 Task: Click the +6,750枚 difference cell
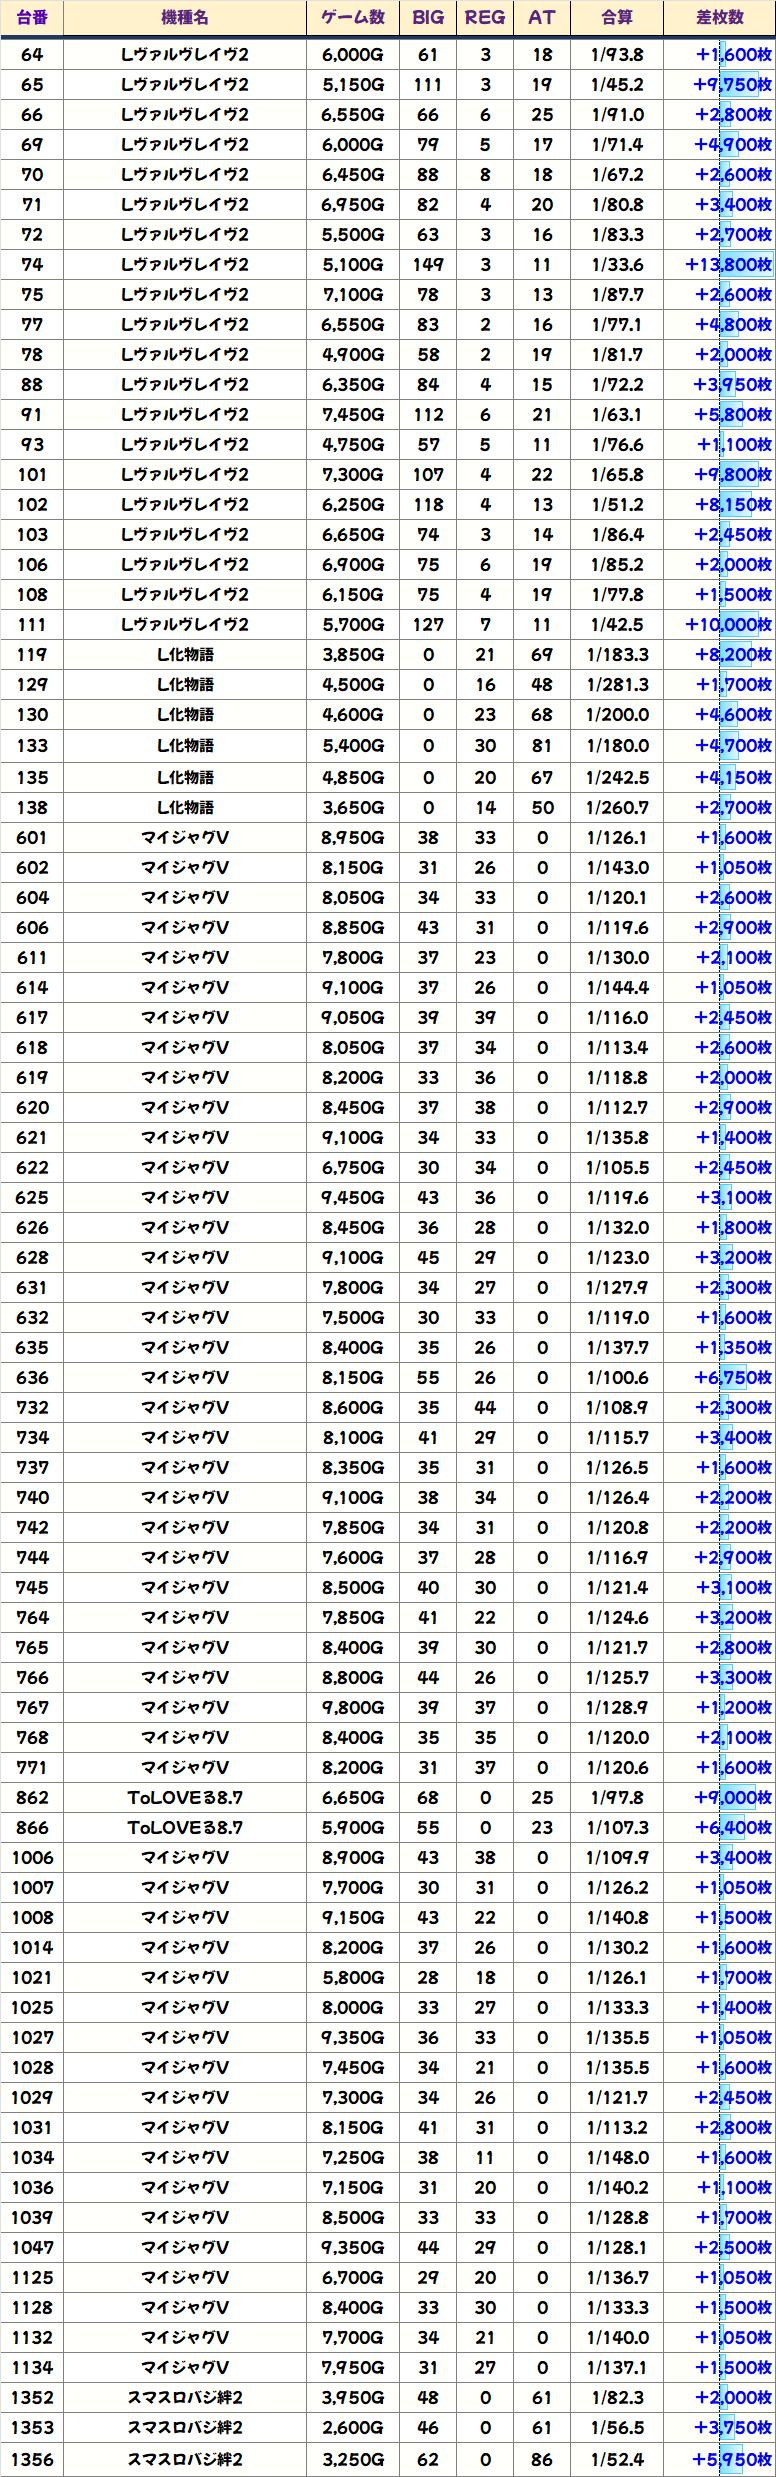point(732,1378)
